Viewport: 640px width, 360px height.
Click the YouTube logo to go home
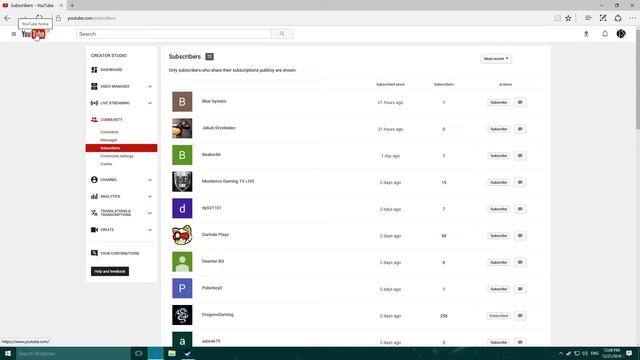[x=33, y=34]
